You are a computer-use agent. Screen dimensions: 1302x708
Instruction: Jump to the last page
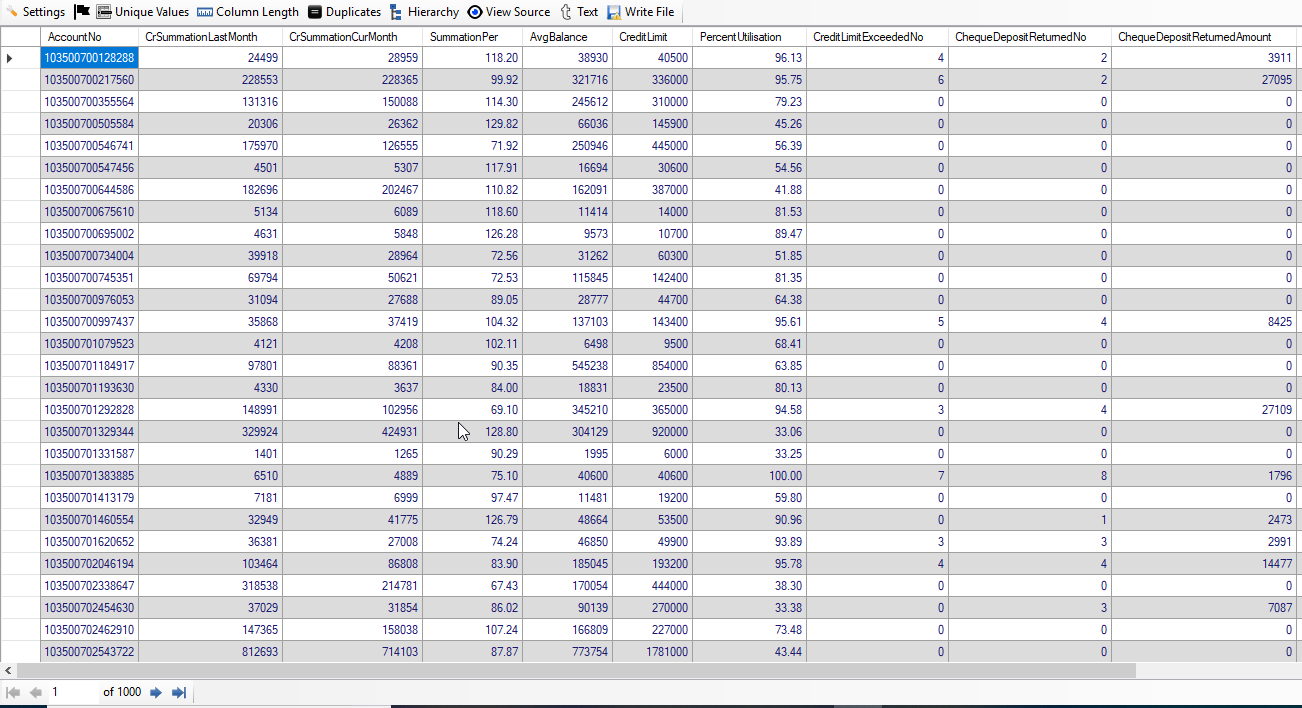click(179, 692)
